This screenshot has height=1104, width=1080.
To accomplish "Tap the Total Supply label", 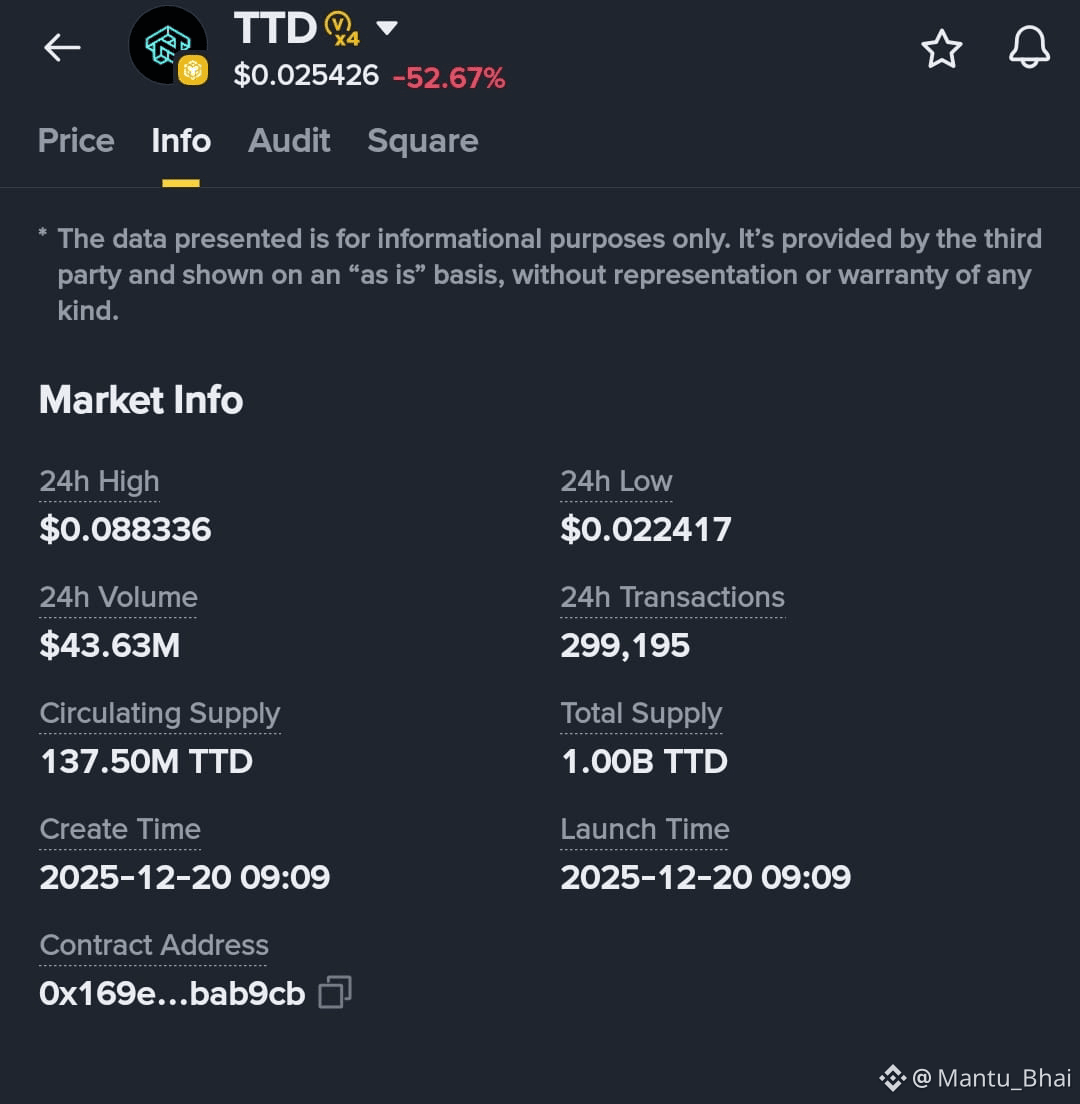I will pos(641,713).
